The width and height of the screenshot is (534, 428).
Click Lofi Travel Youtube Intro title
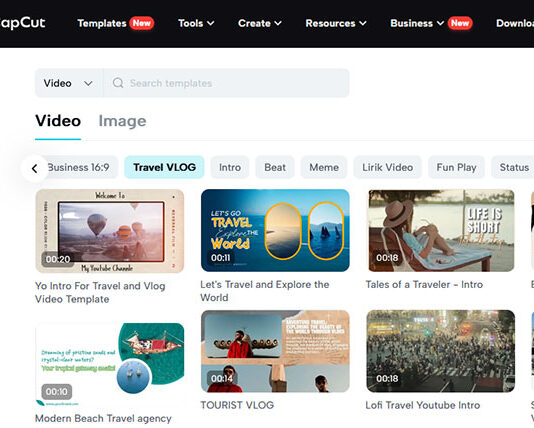click(423, 405)
